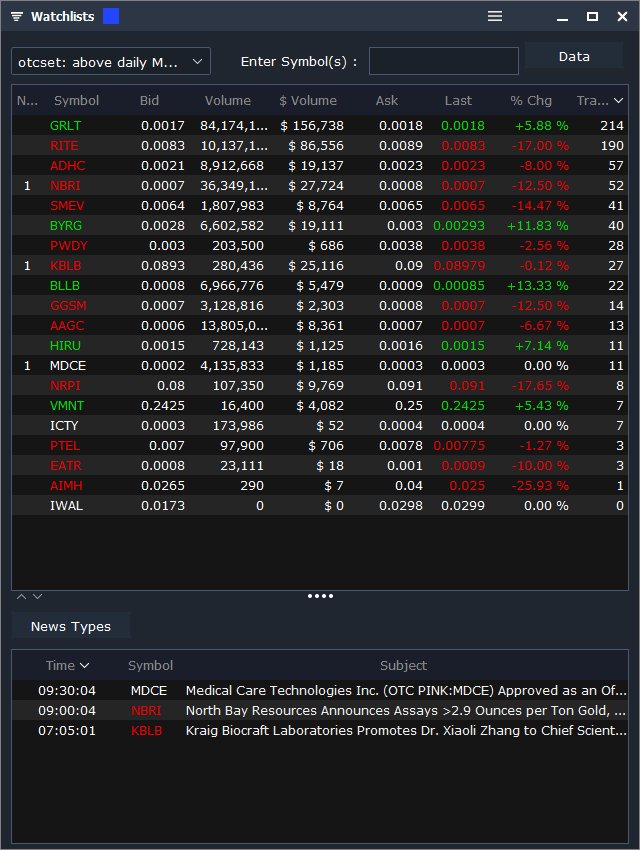Select the PTEL symbol
This screenshot has height=850, width=640.
point(65,447)
